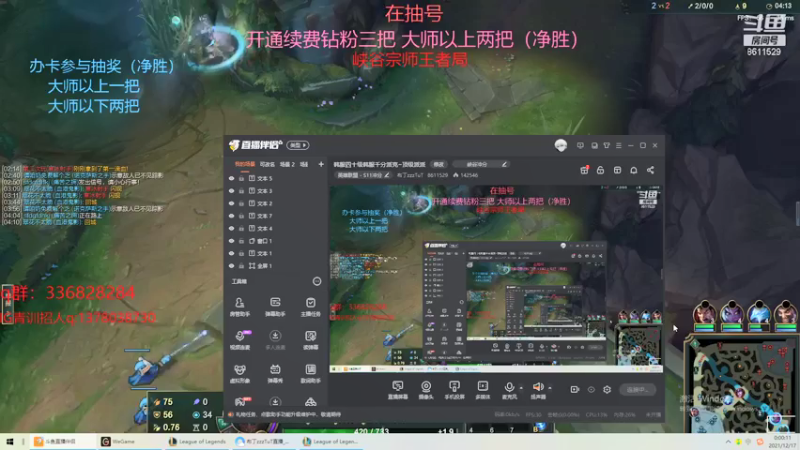The height and width of the screenshot is (450, 800).
Task: Open the 房管助手 room manager tool
Action: 240,307
